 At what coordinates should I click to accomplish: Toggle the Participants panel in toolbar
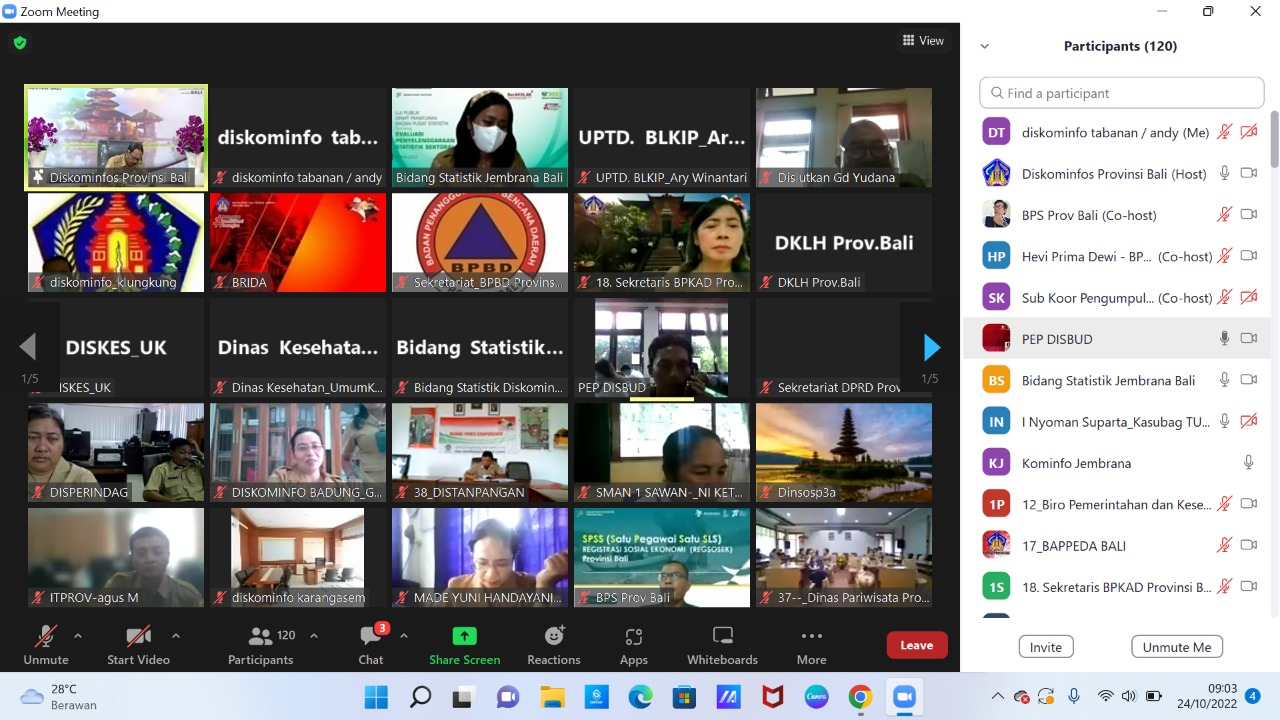tap(261, 645)
